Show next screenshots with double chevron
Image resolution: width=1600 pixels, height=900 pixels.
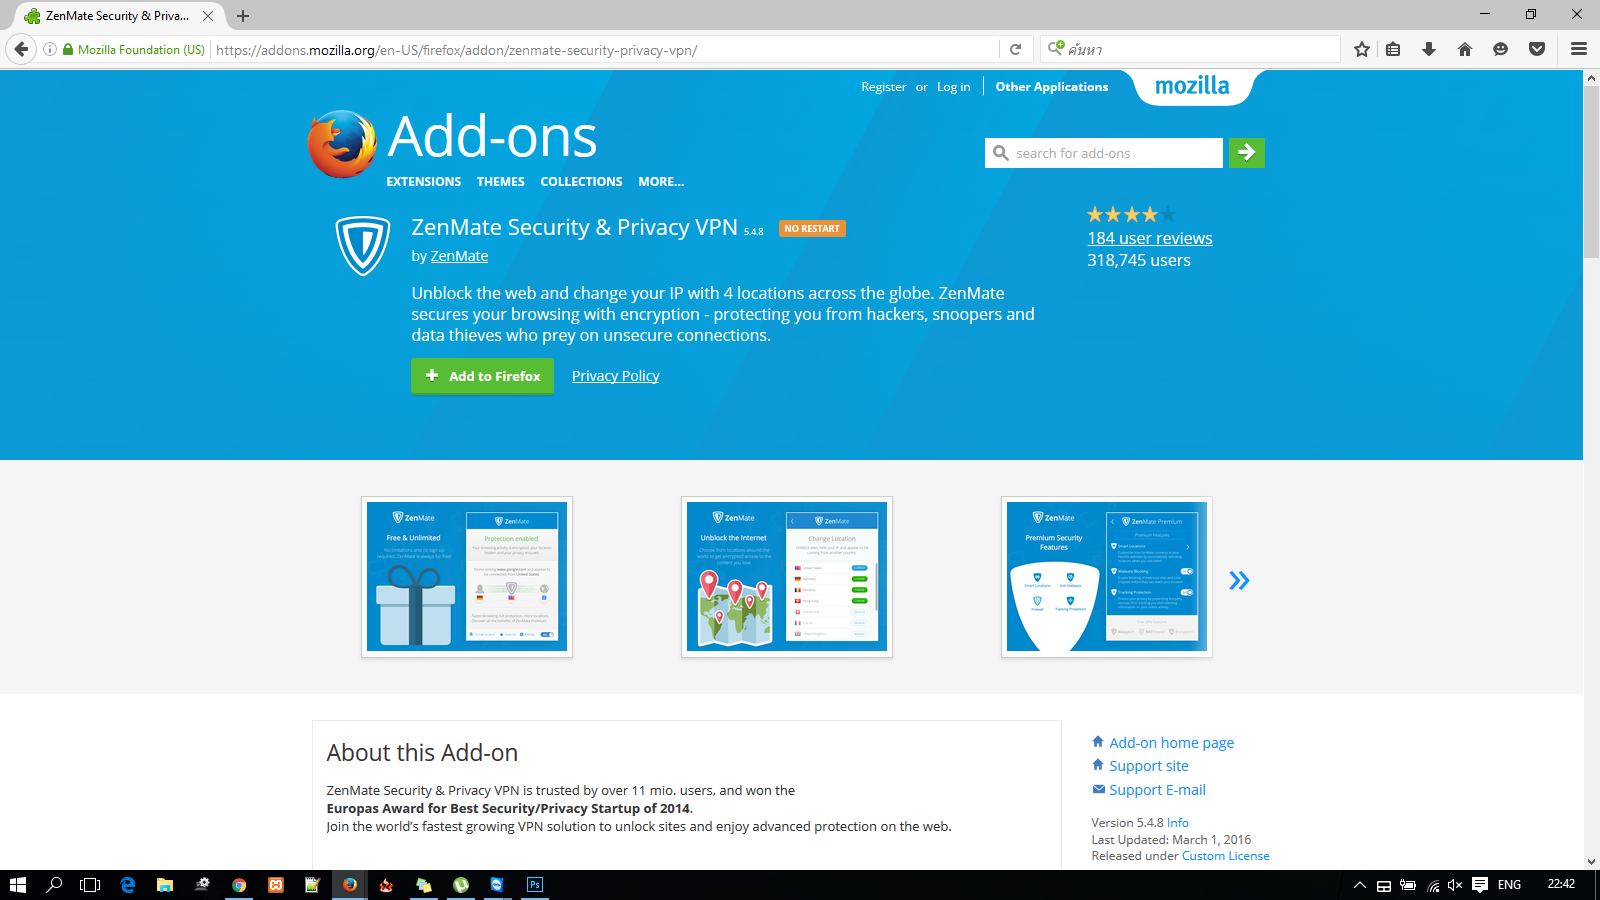coord(1239,580)
